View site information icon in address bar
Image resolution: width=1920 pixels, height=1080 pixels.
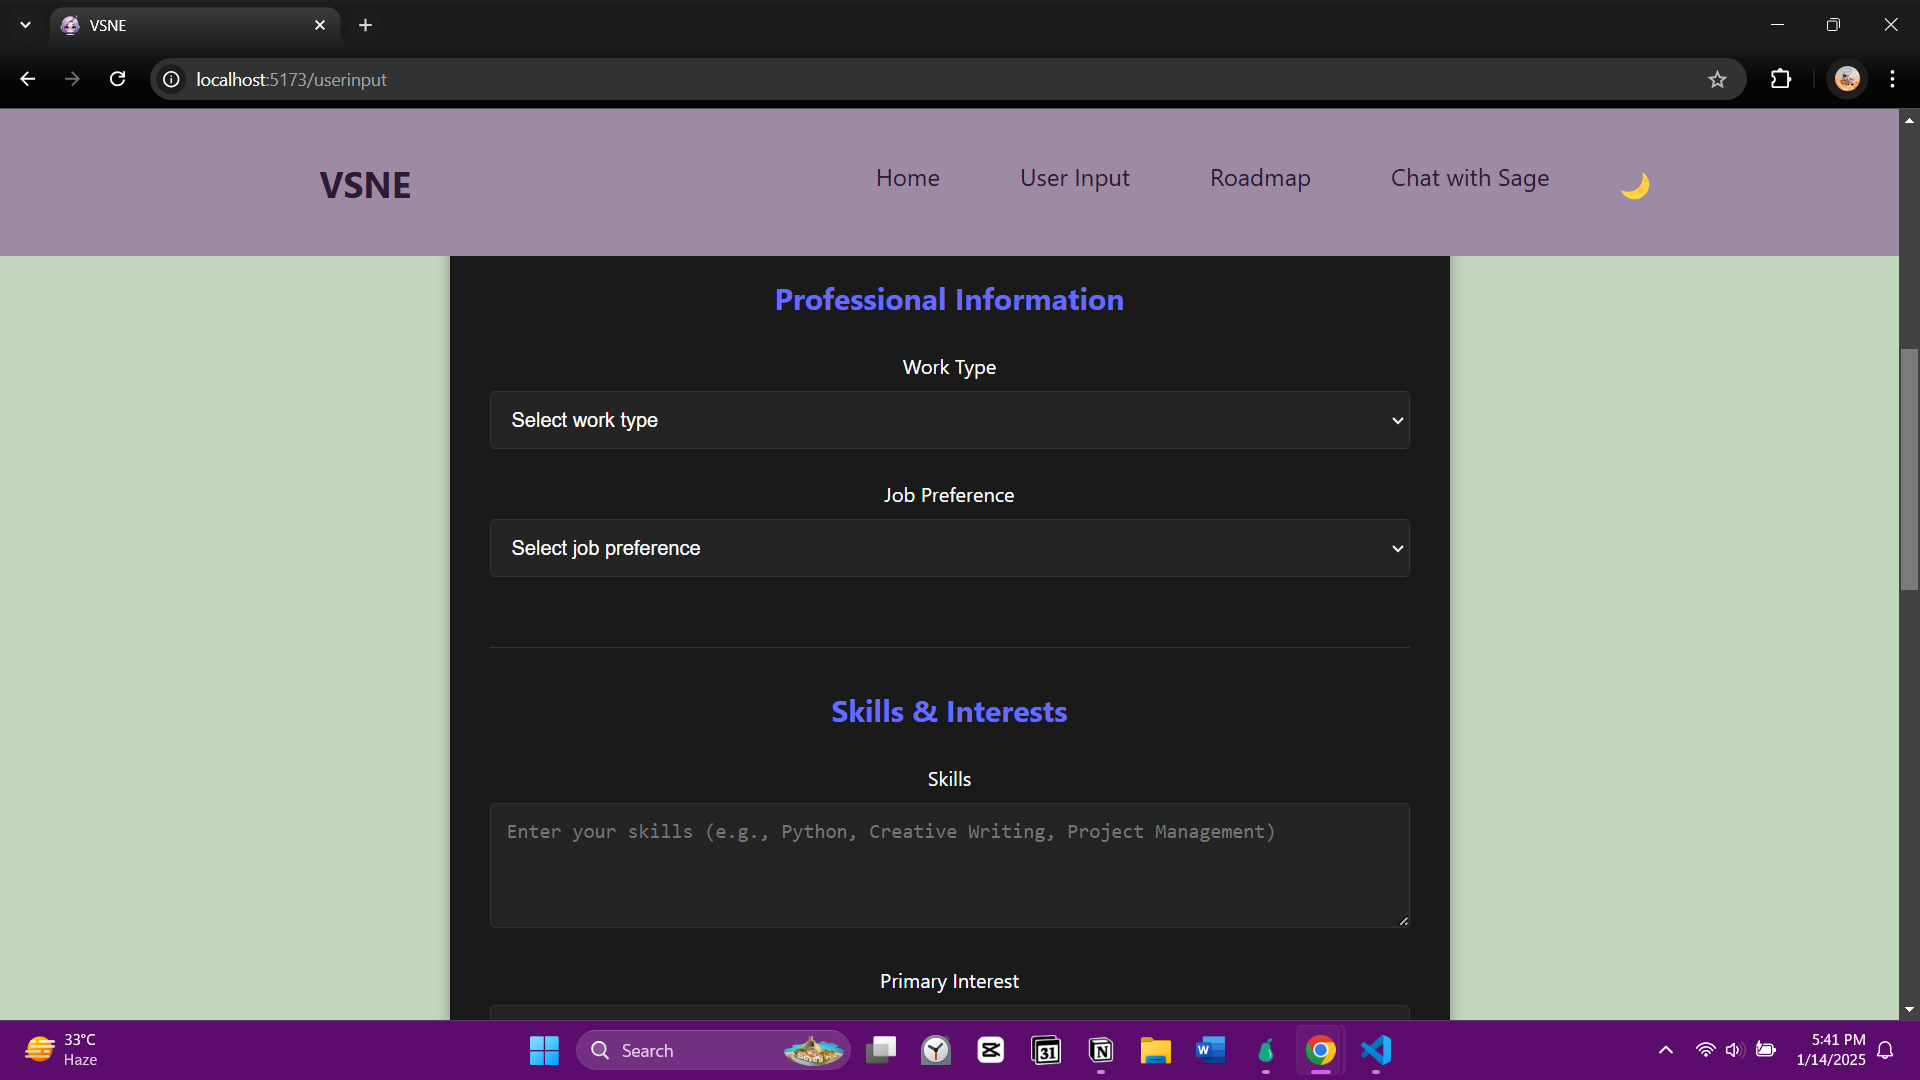(x=172, y=79)
